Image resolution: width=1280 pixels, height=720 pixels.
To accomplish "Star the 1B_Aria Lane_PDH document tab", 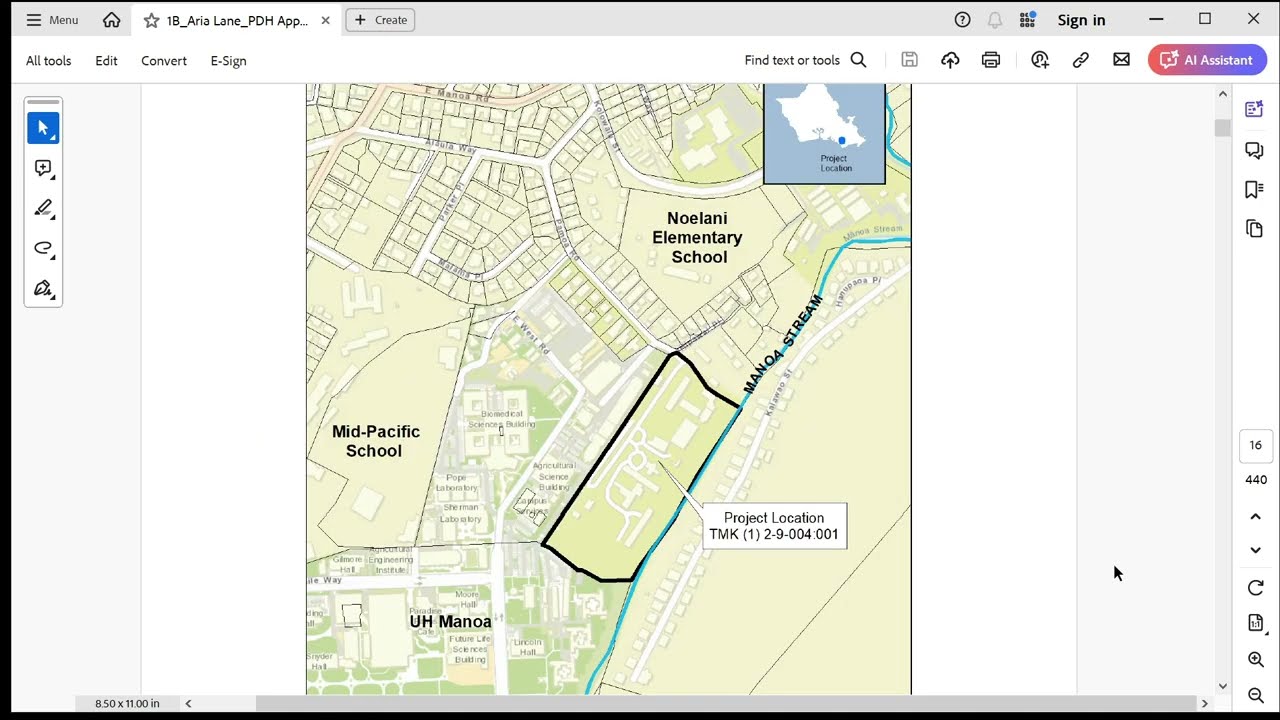I will (x=151, y=20).
